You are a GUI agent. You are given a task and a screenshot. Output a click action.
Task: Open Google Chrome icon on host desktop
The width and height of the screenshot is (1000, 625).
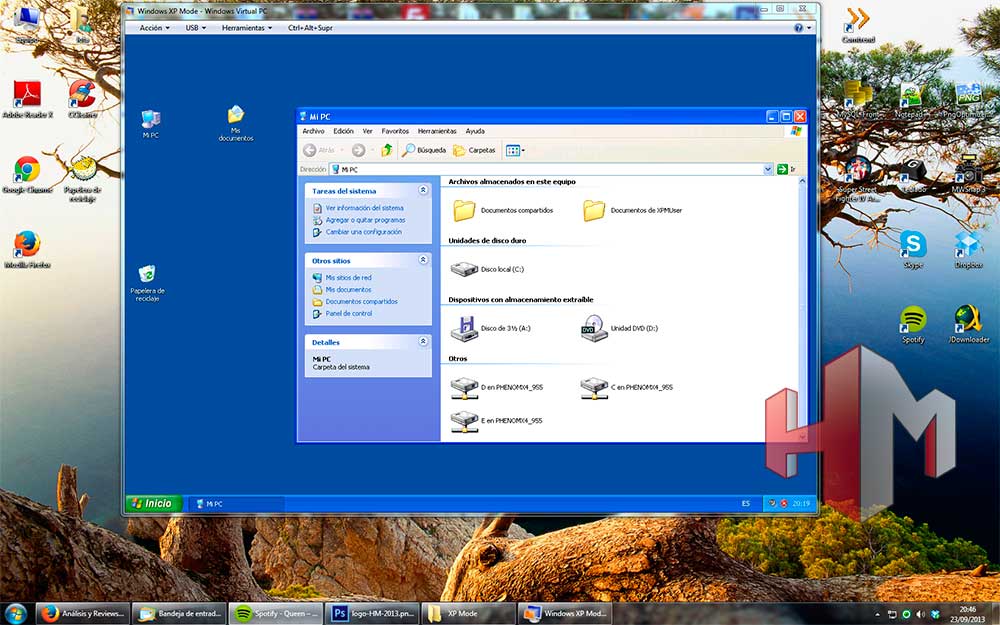[27, 174]
